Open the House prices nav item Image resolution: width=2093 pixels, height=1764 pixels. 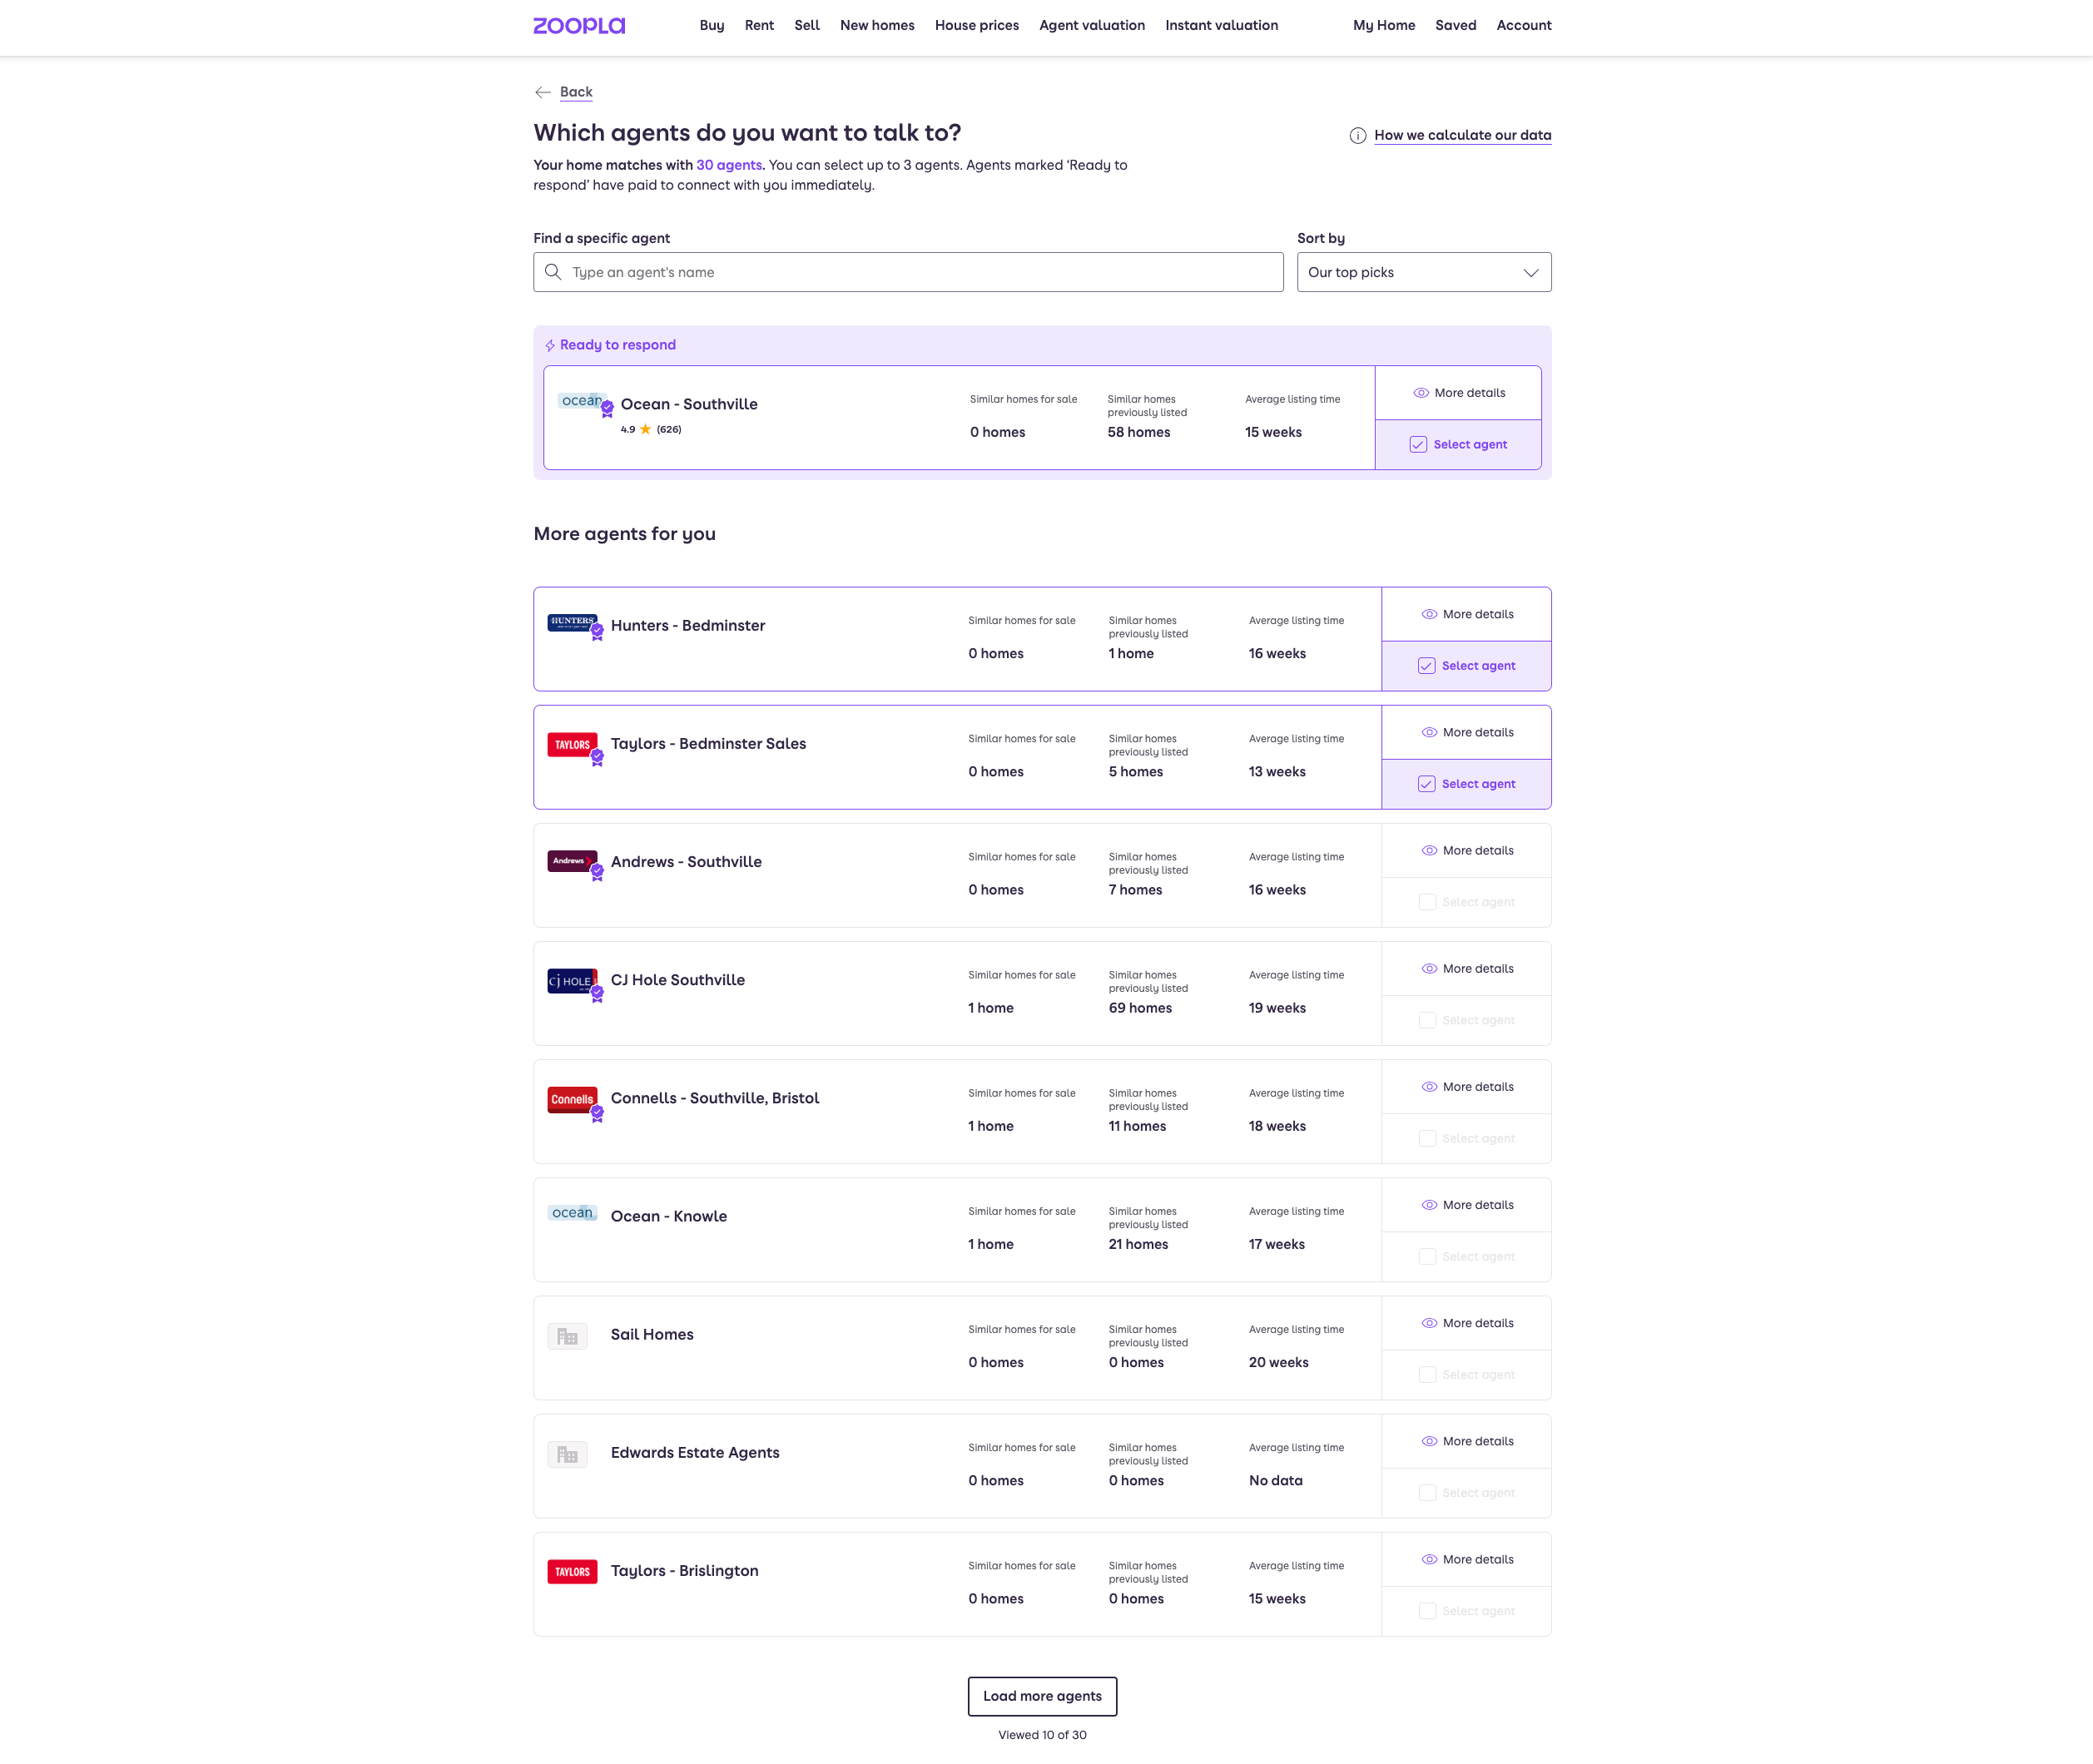[976, 26]
